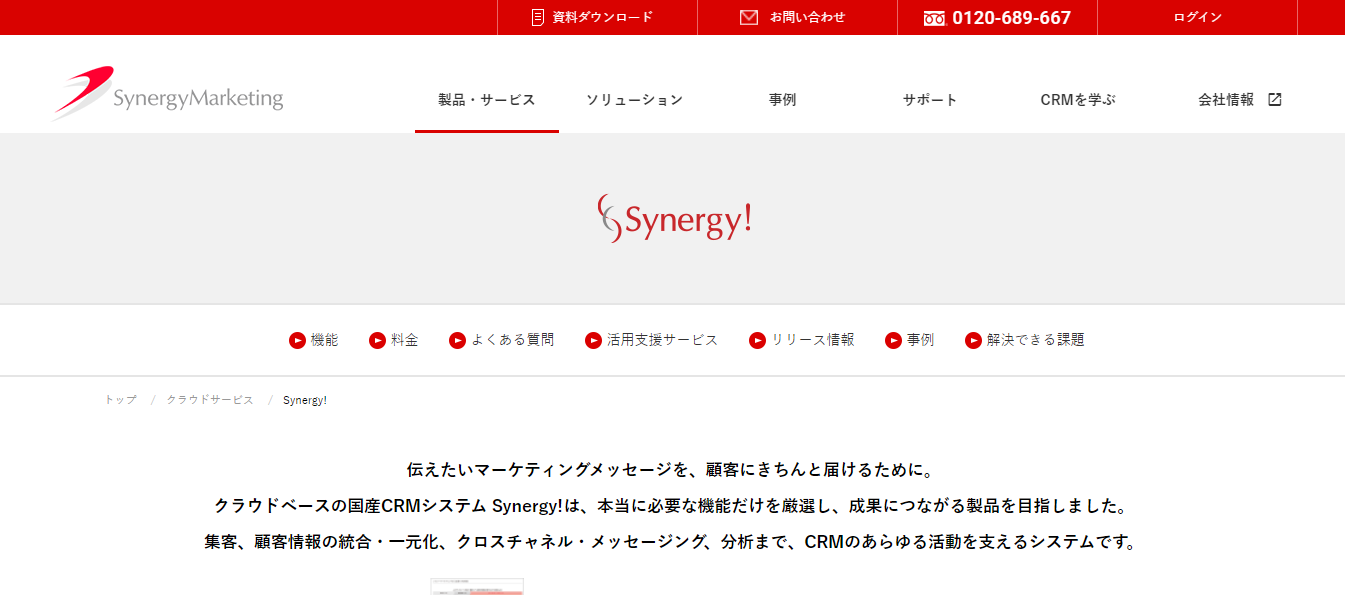Click the small product screenshot thumbnail below the description
This screenshot has height=595, width=1345.
click(476, 589)
